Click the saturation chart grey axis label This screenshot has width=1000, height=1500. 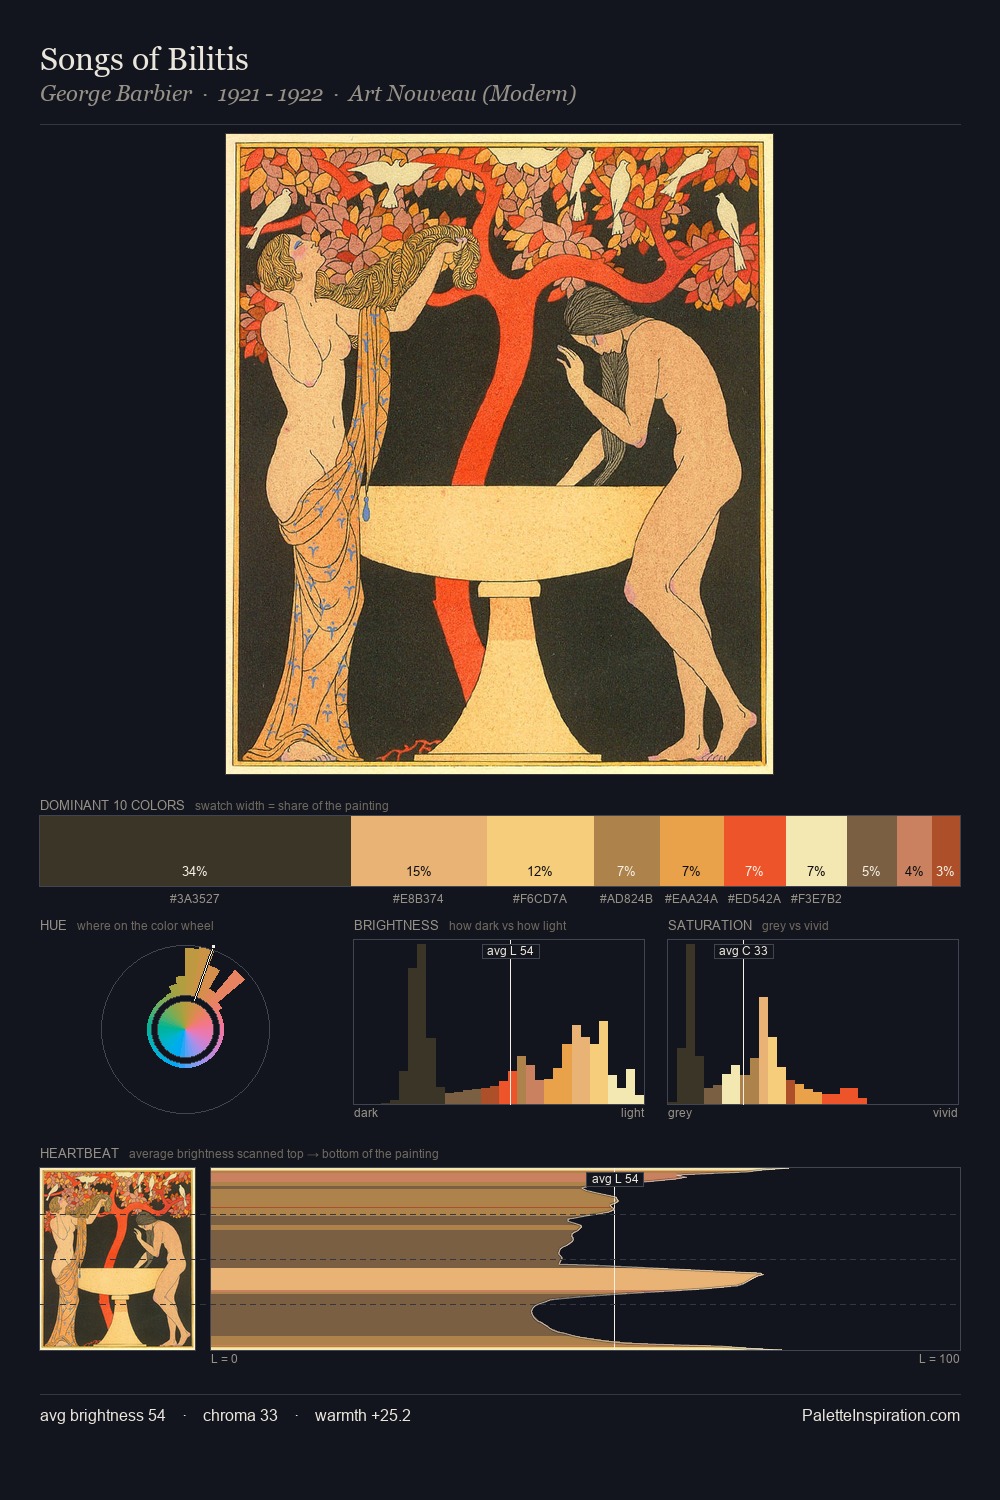pos(680,1113)
